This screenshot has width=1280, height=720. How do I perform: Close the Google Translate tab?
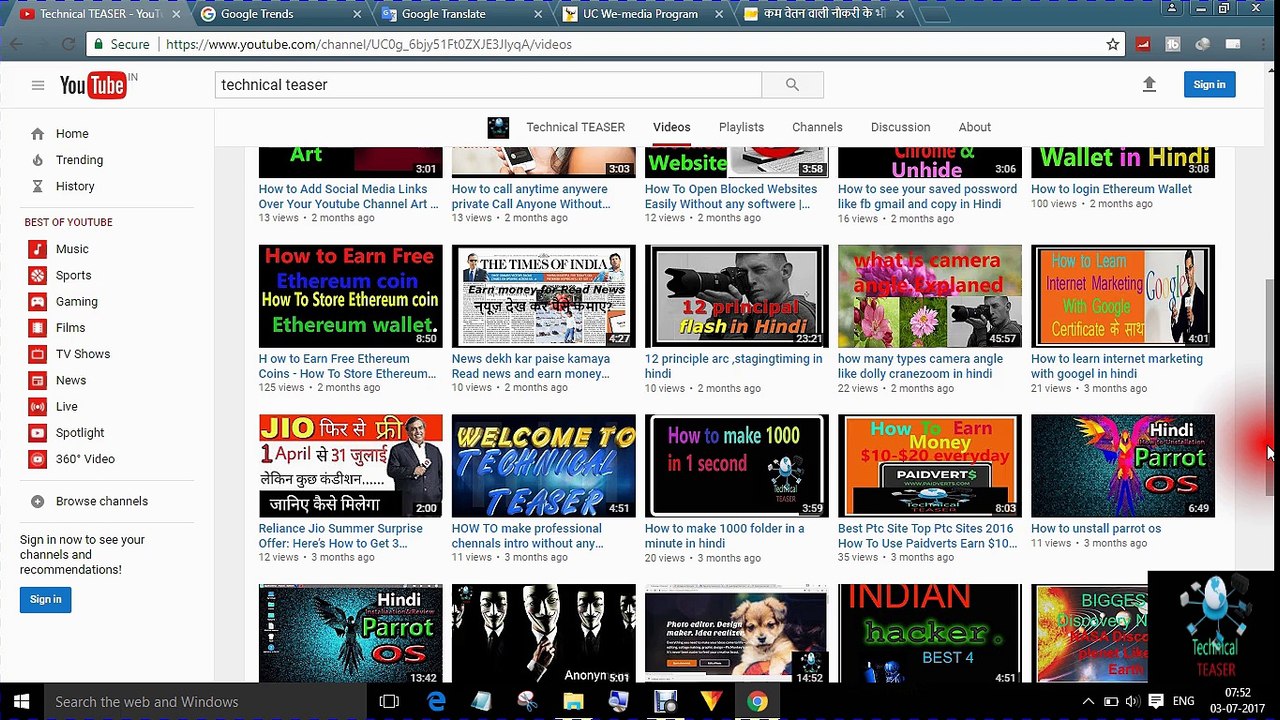[538, 14]
